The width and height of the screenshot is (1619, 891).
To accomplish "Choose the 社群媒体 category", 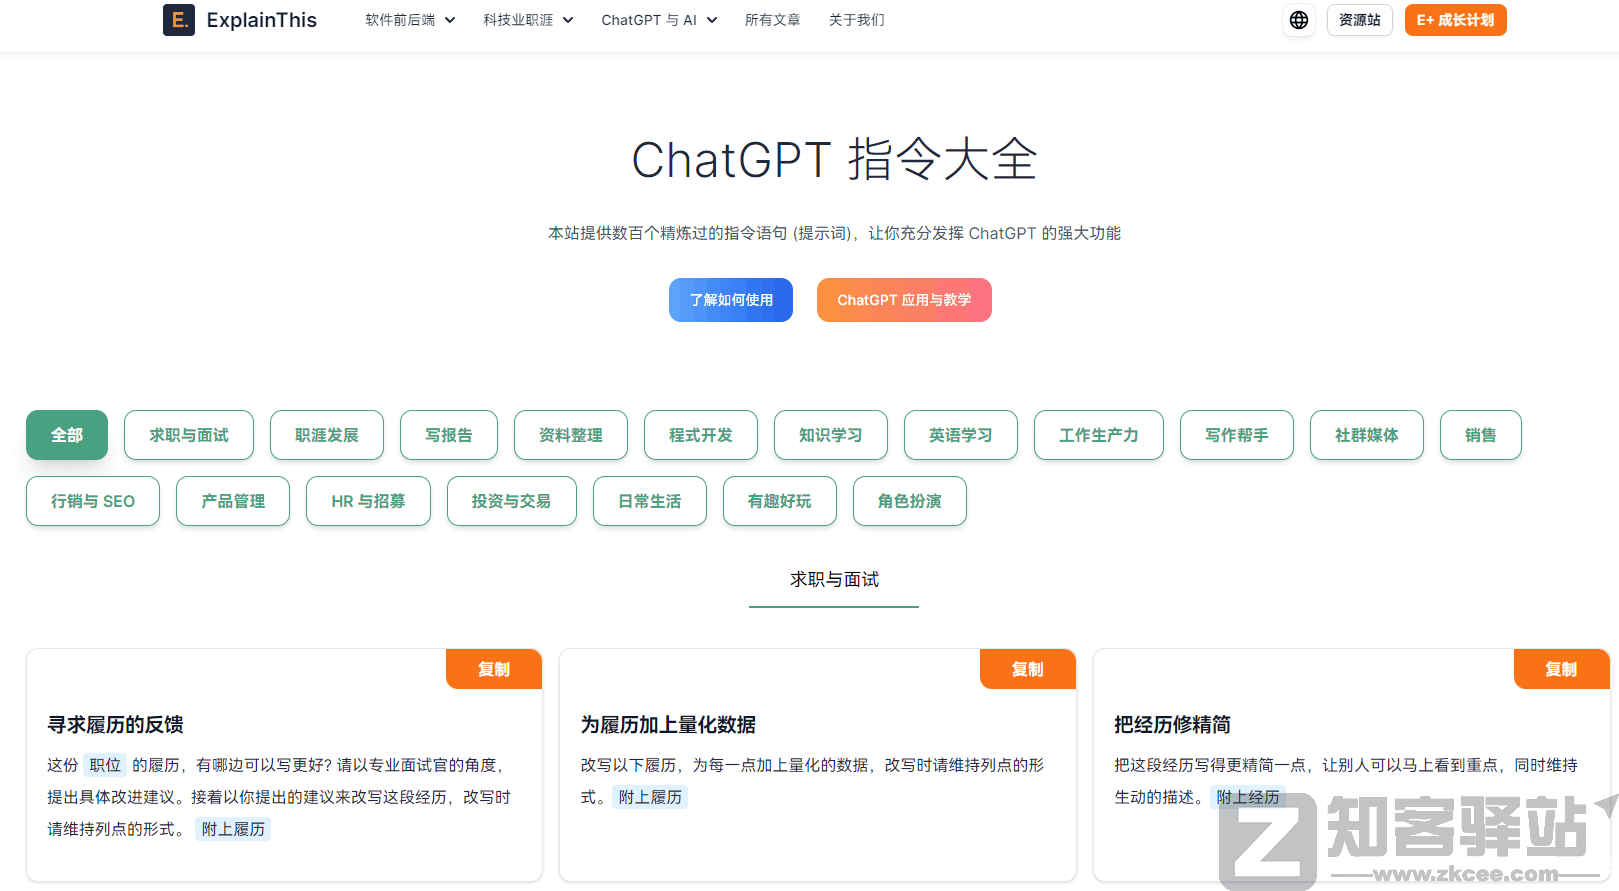I will 1367,435.
